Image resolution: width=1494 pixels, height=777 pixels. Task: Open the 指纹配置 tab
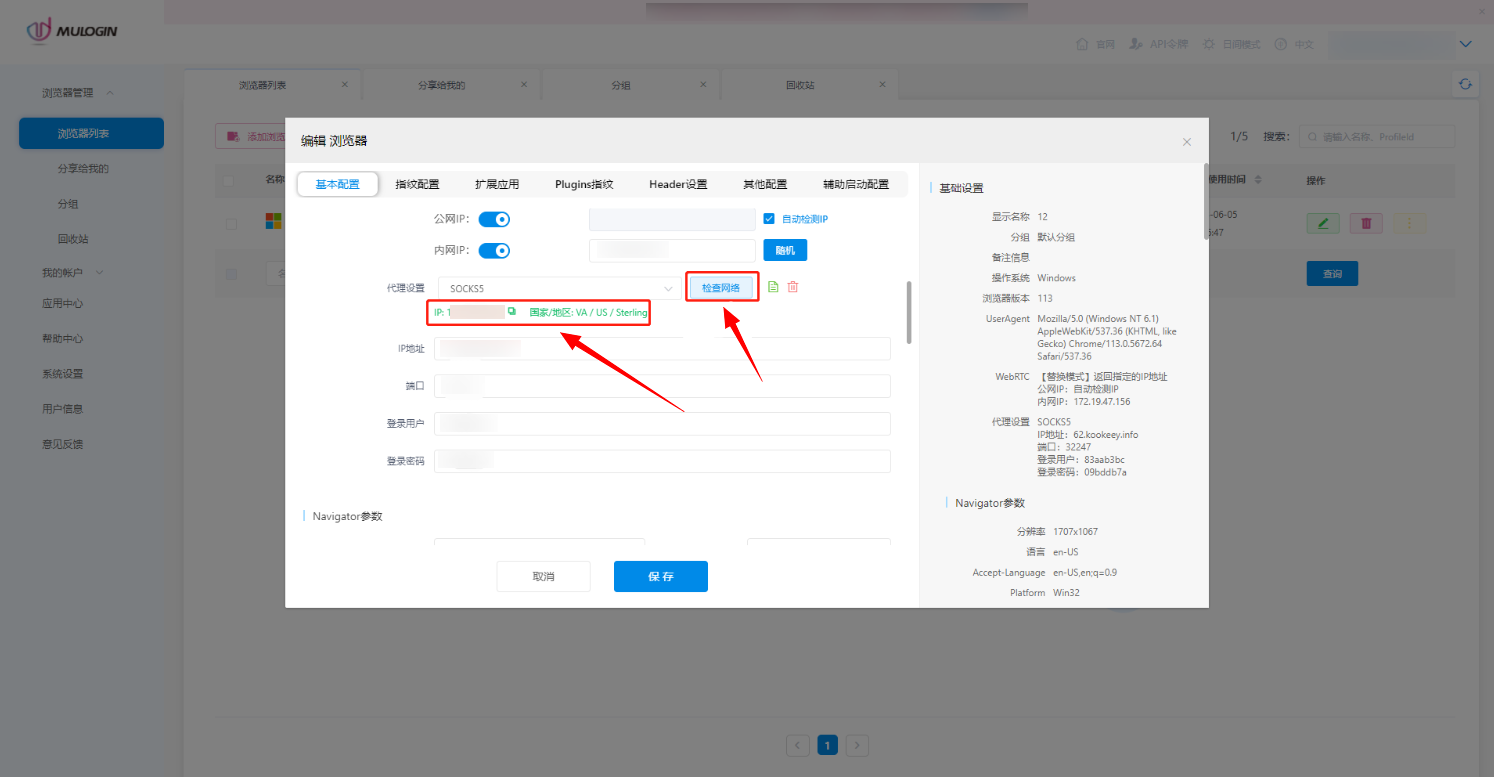pos(418,184)
